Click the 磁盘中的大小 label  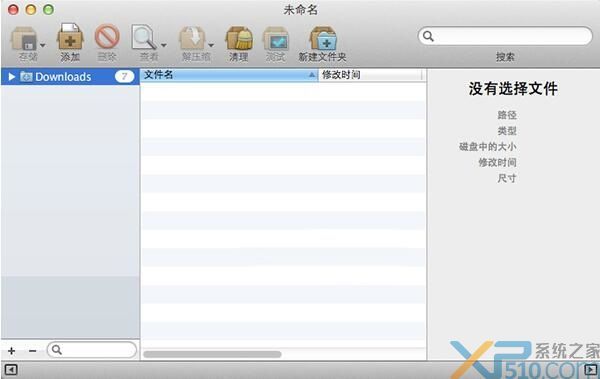pos(488,147)
